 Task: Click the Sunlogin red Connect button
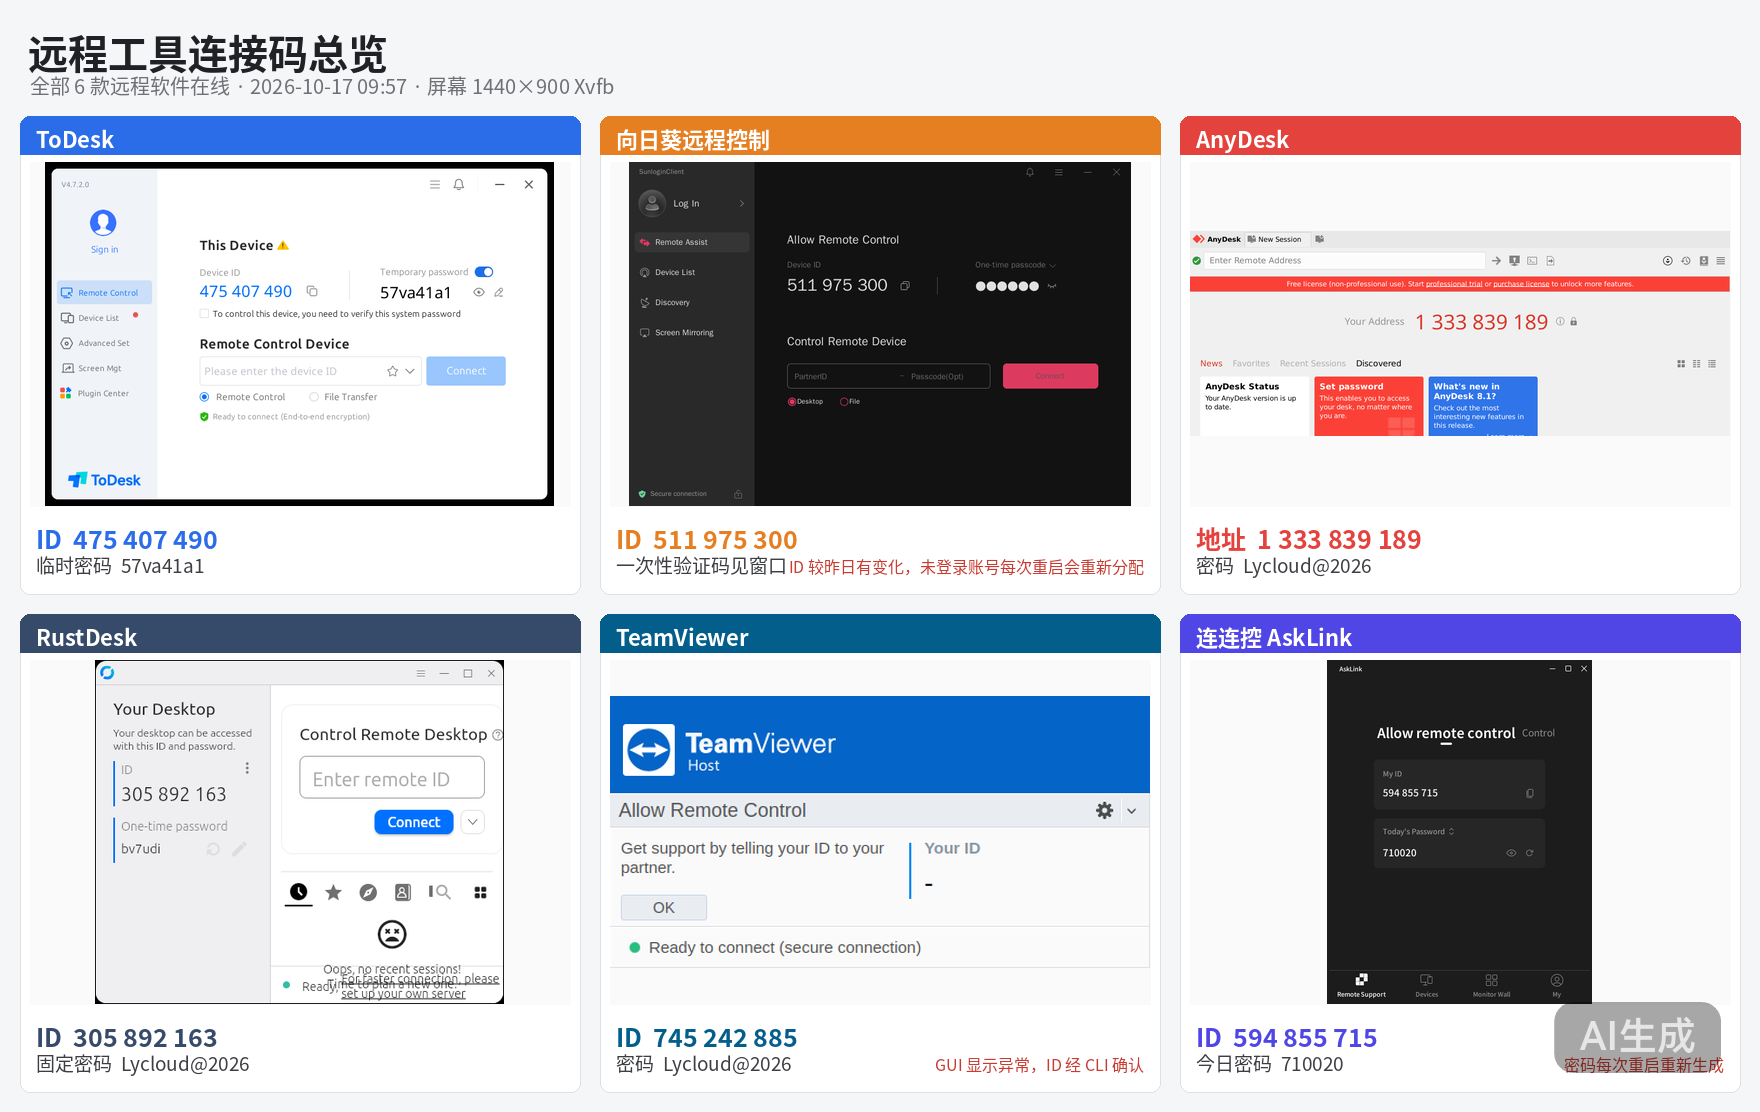(x=1050, y=376)
